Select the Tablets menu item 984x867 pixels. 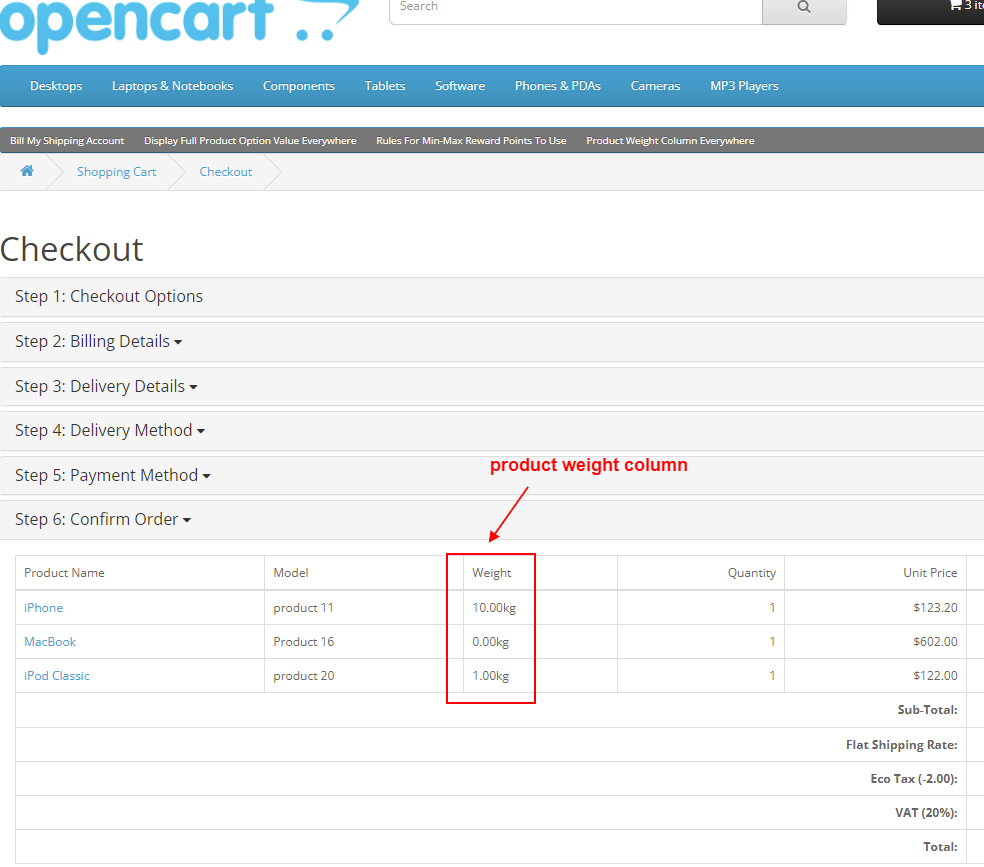click(x=385, y=86)
